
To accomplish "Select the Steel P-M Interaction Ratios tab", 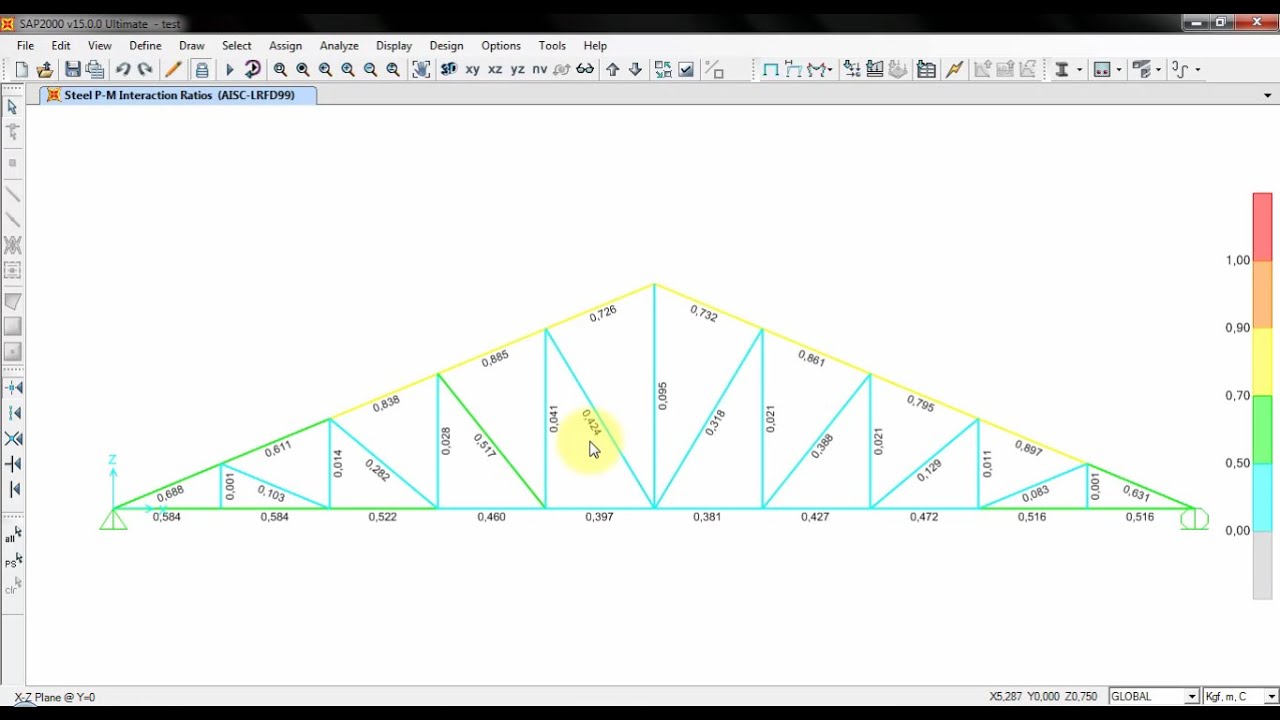I will (179, 95).
